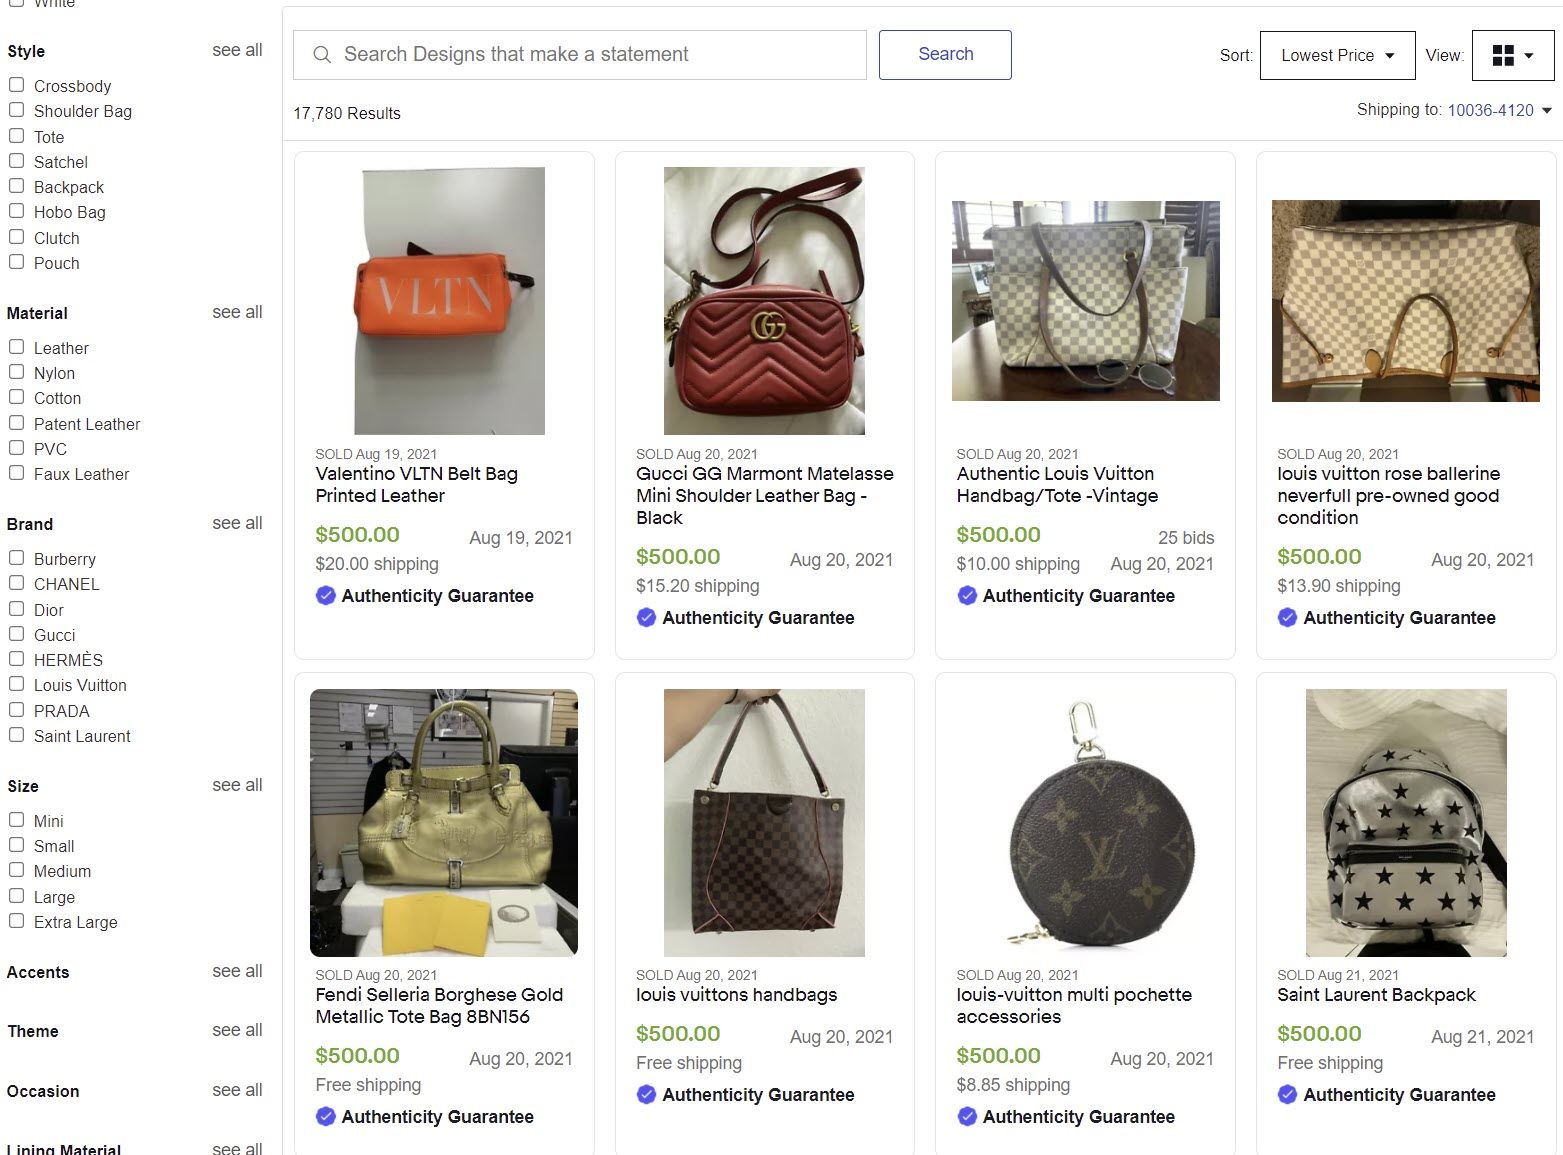The height and width of the screenshot is (1155, 1563).
Task: Click the Patent Leather filter label
Action: point(87,424)
